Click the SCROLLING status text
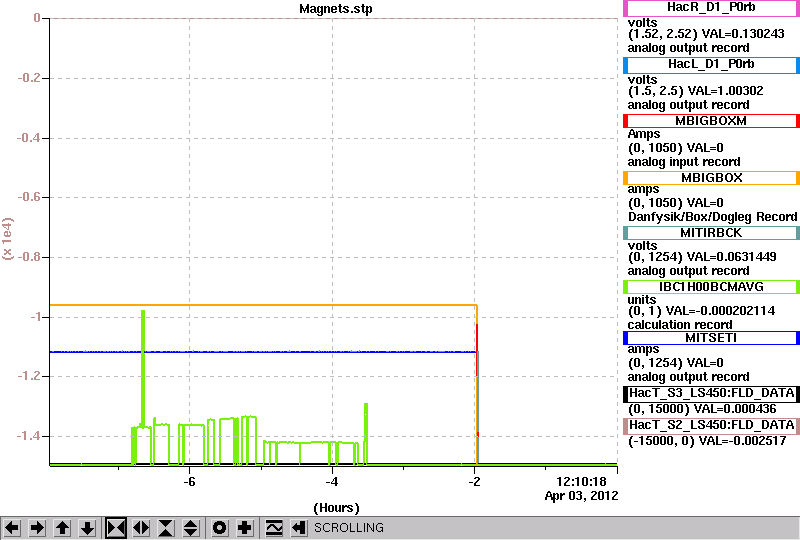The image size is (800, 540). pyautogui.click(x=348, y=528)
